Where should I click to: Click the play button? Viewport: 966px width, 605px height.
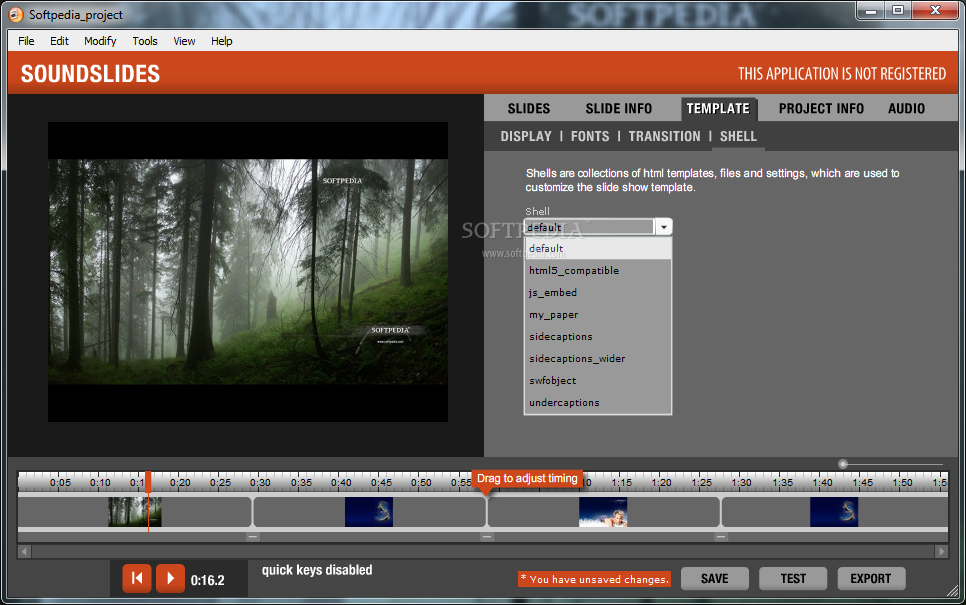click(170, 579)
